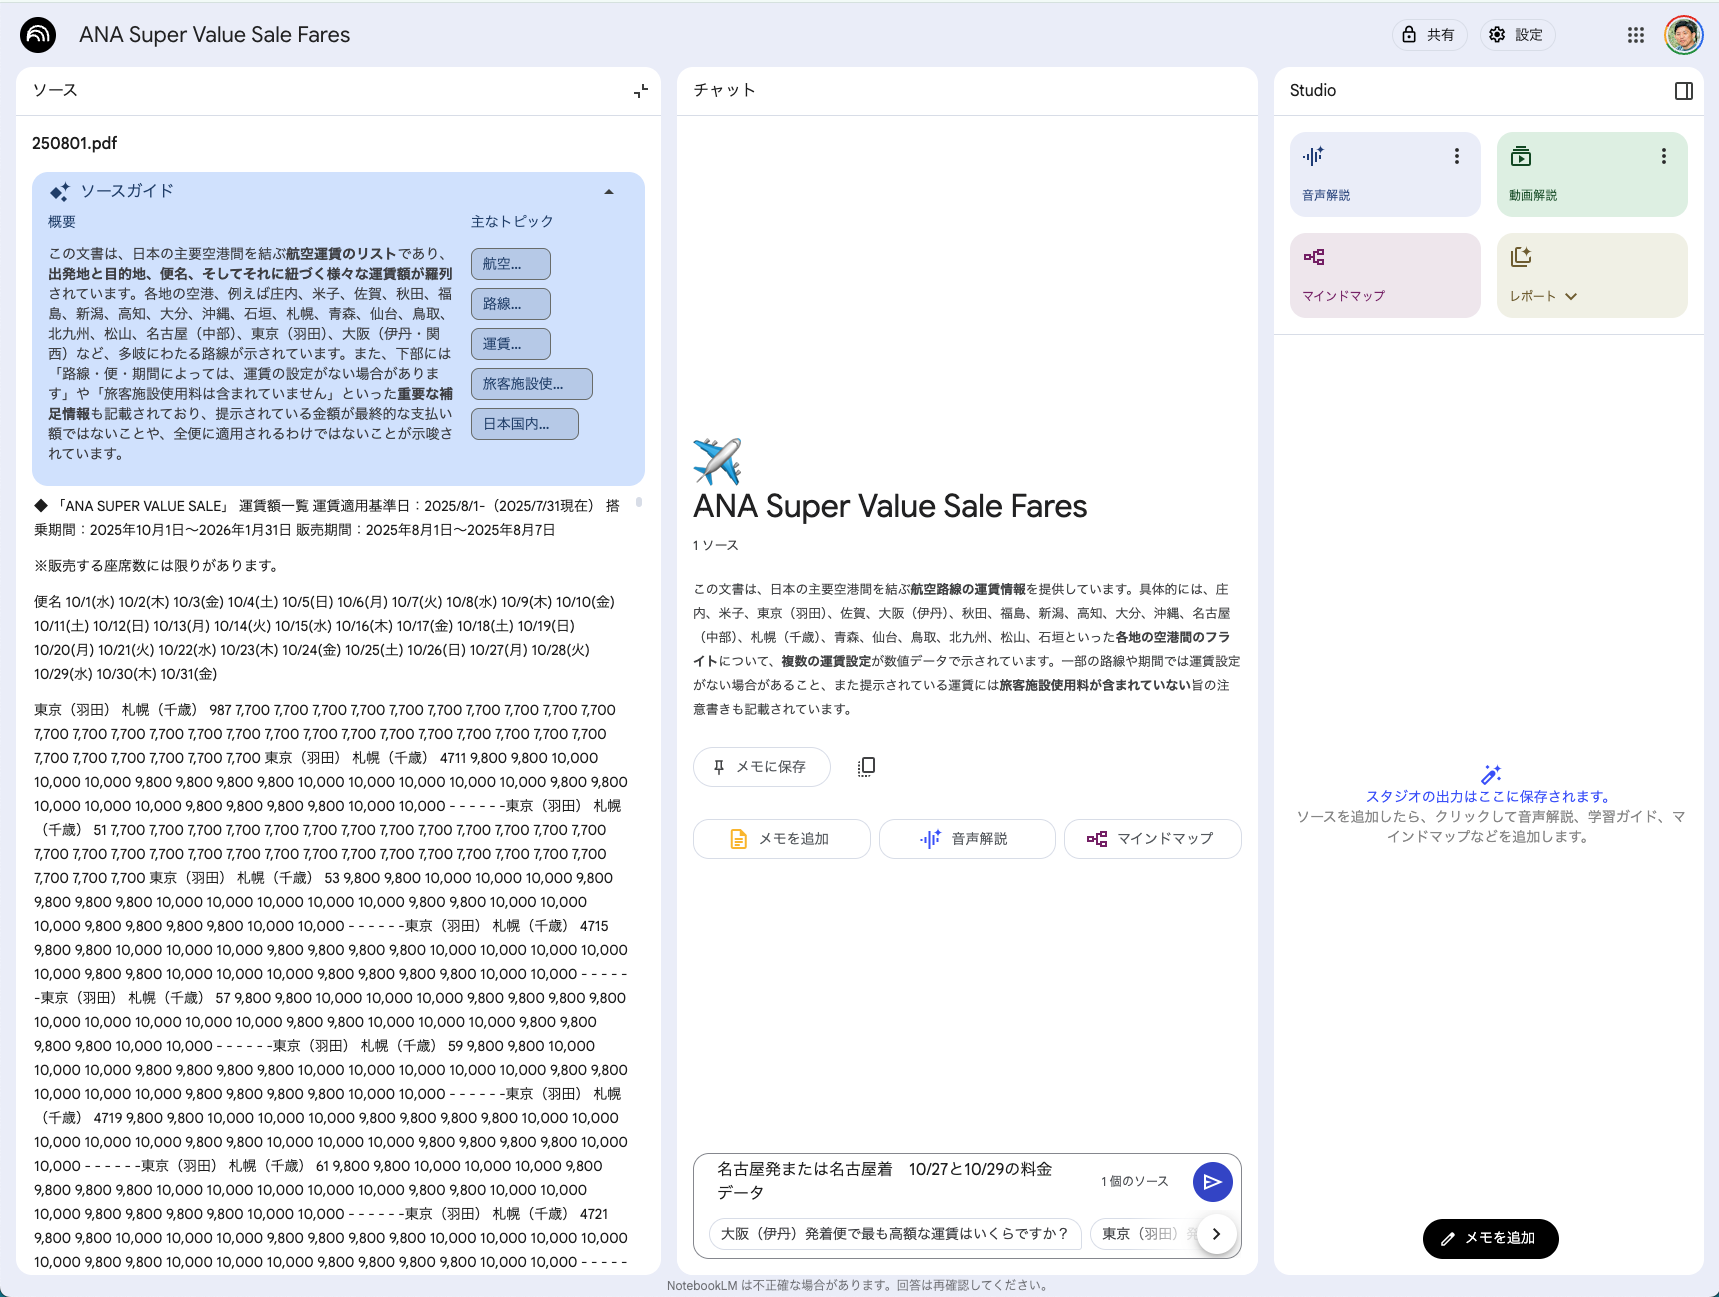Select the 大阪（伊丹）発着便 suggested question
The image size is (1719, 1297).
pyautogui.click(x=895, y=1234)
